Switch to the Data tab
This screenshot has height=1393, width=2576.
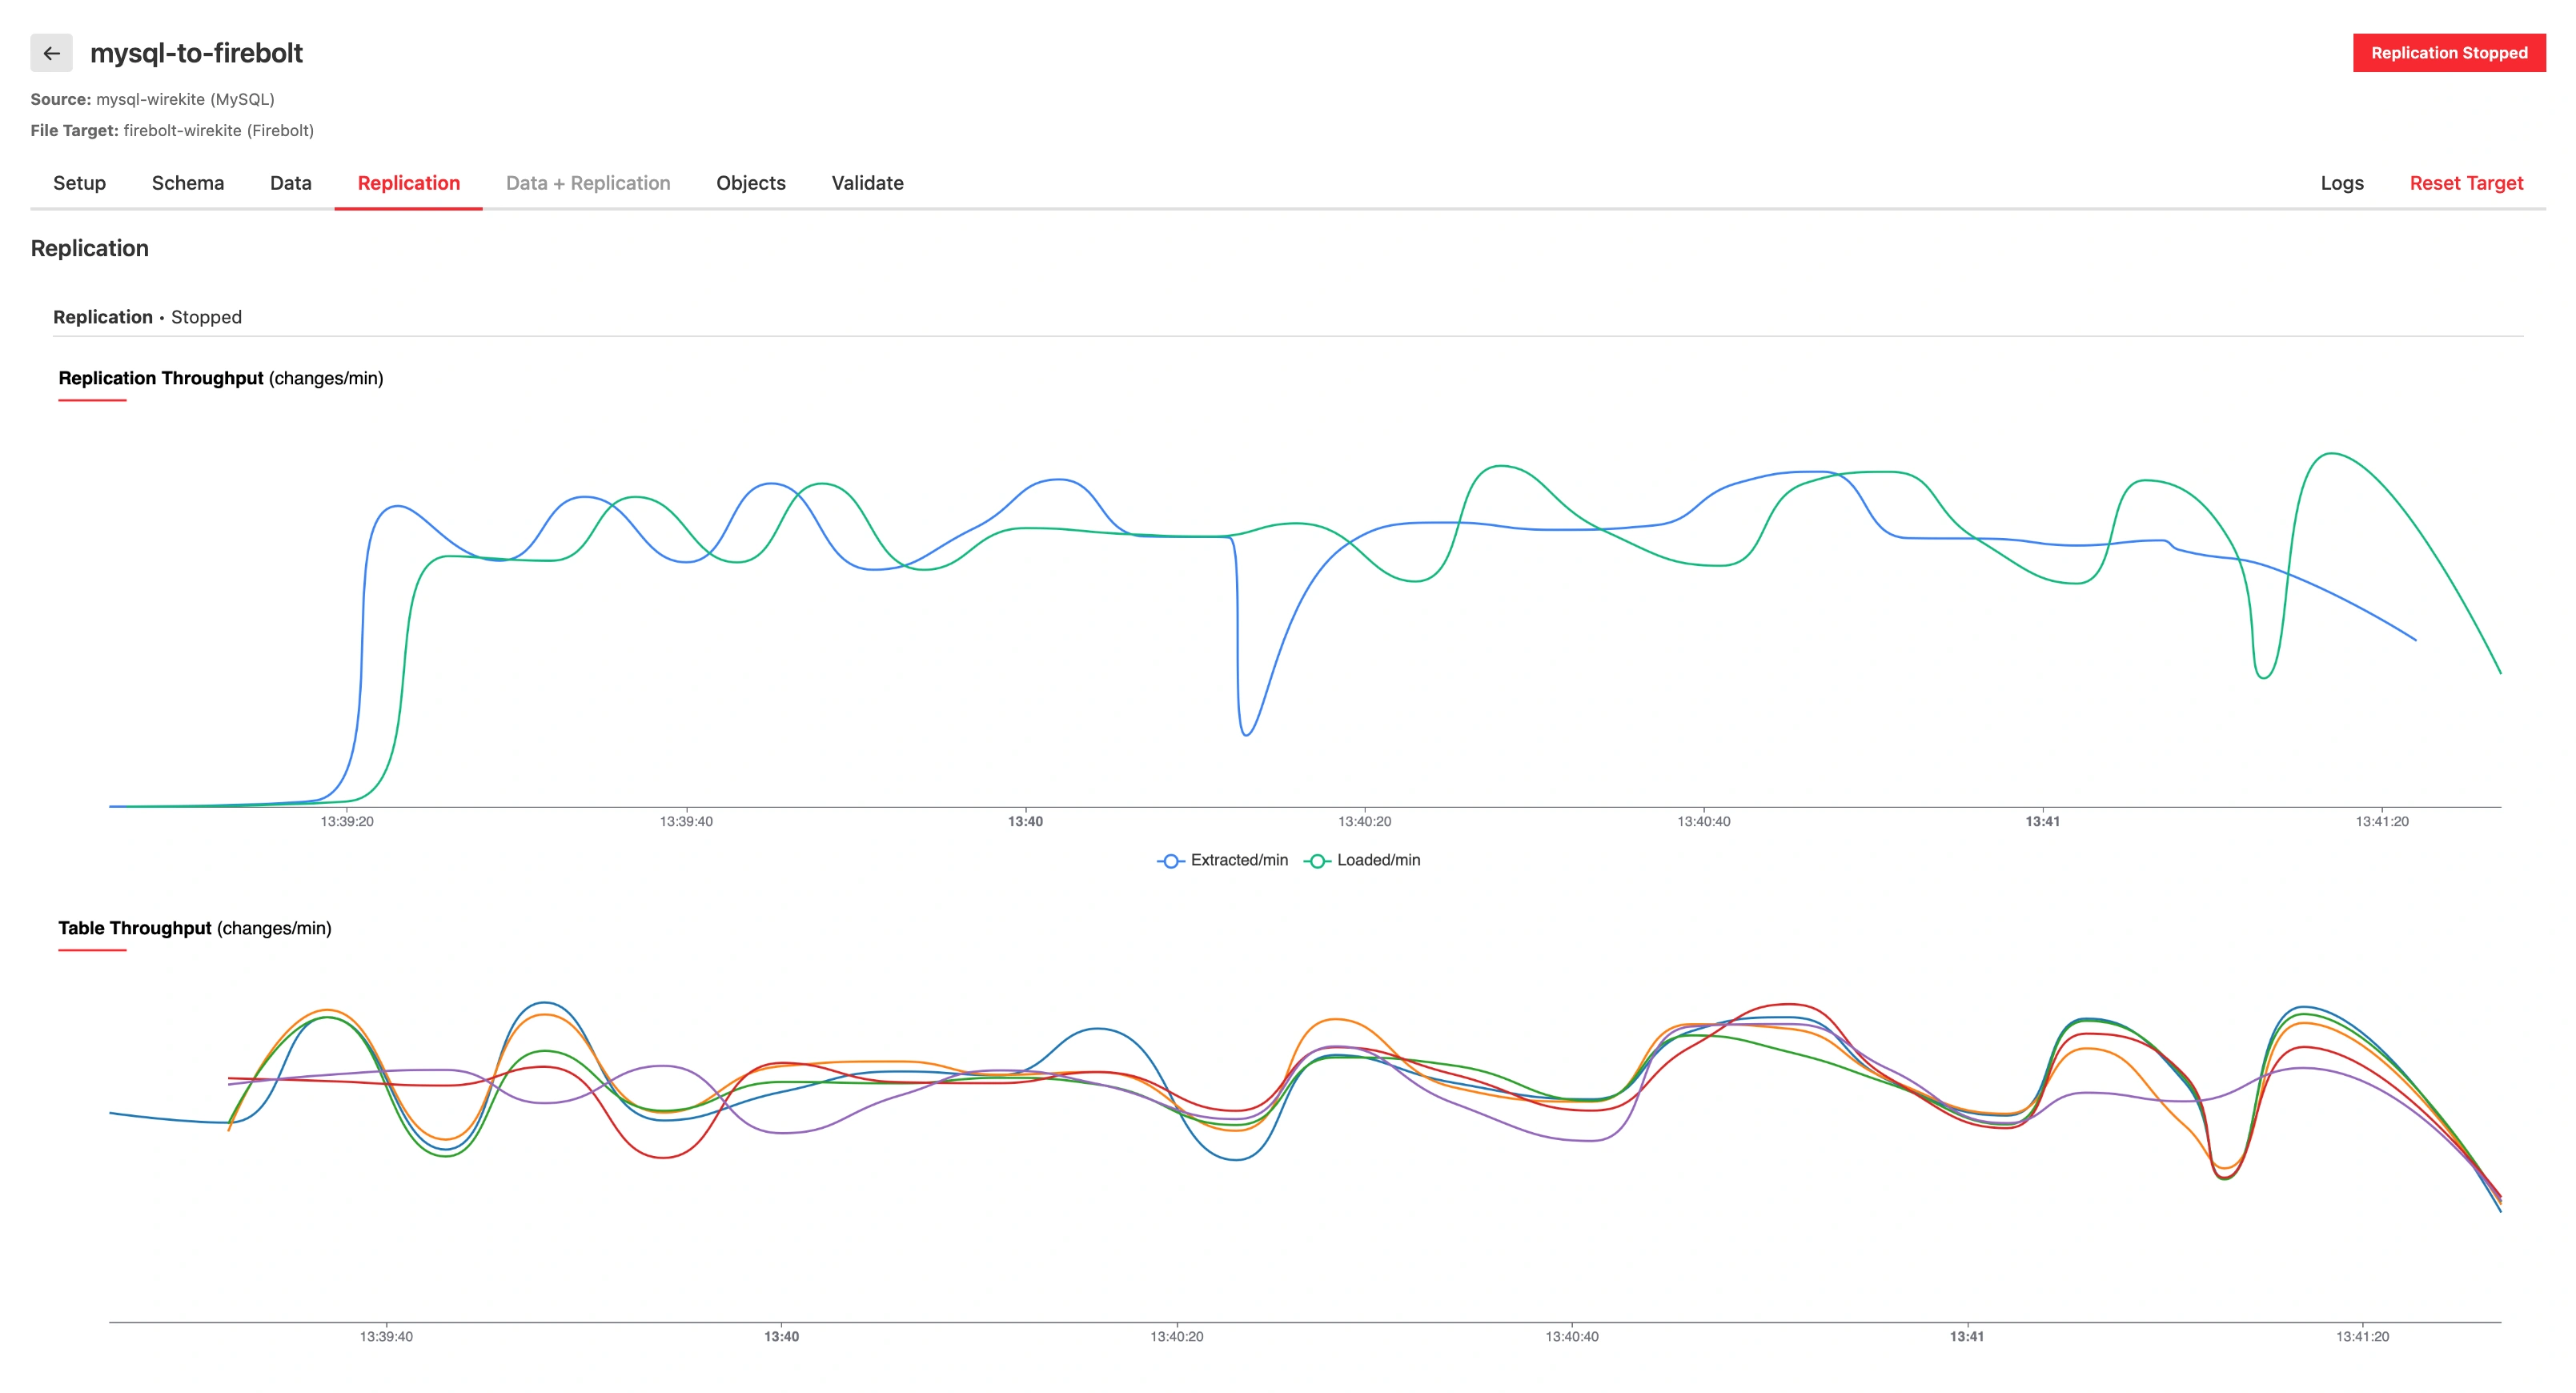pyautogui.click(x=291, y=183)
